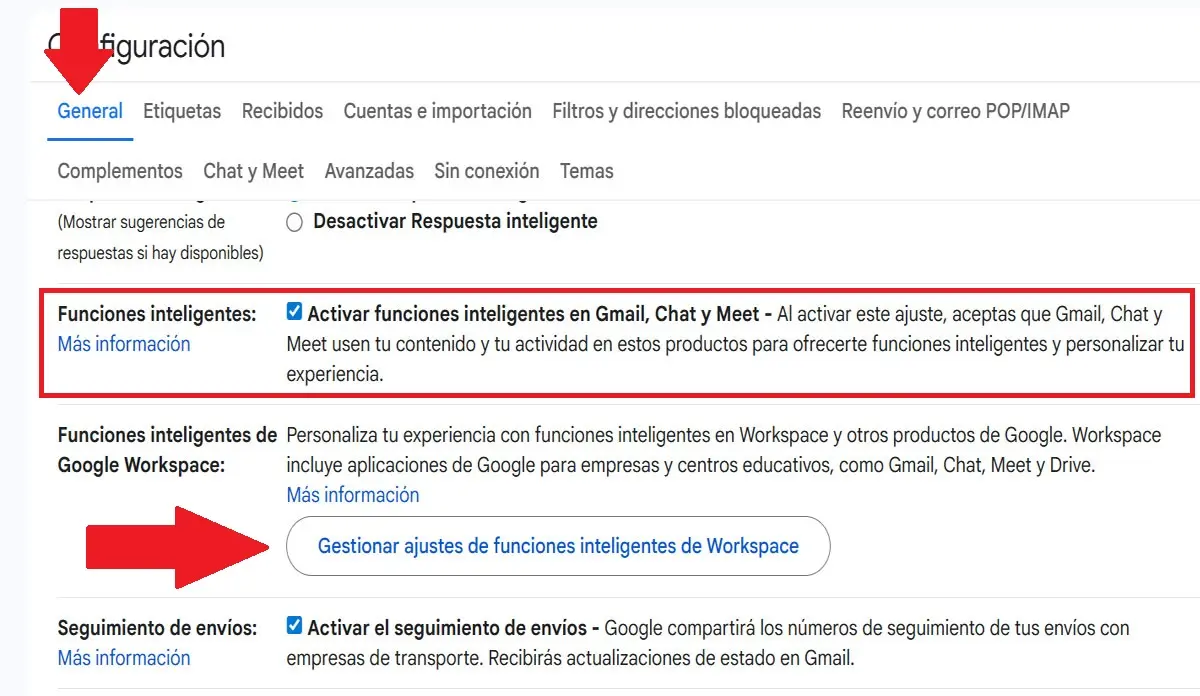Viewport: 1200px width, 696px height.
Task: Open Filtros y direcciones bloqueadas tab
Action: (686, 111)
